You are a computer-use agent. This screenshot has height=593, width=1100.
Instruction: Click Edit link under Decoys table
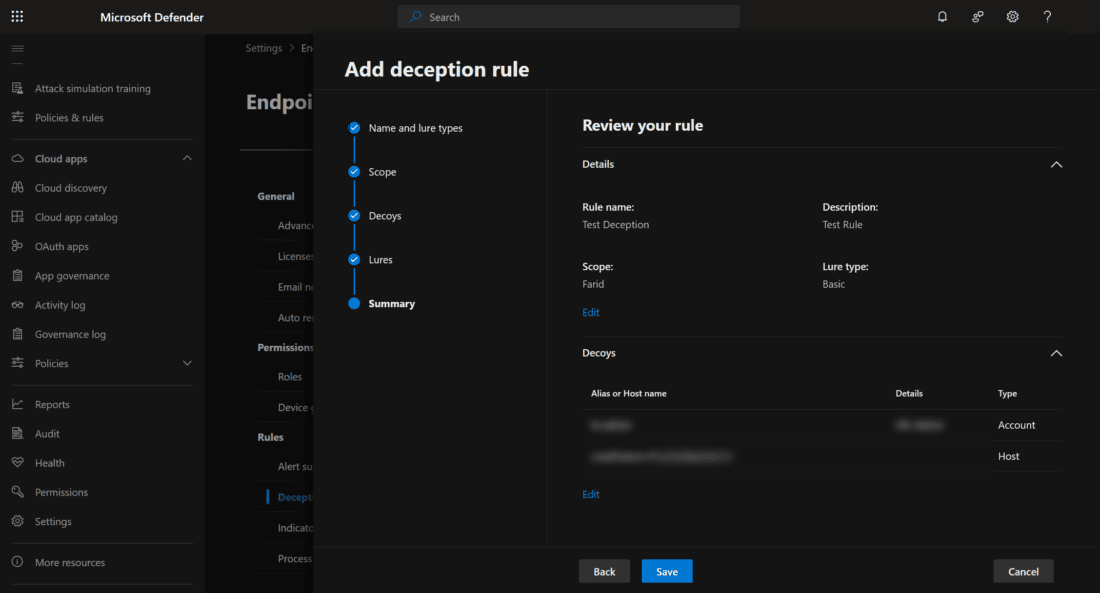coord(591,494)
